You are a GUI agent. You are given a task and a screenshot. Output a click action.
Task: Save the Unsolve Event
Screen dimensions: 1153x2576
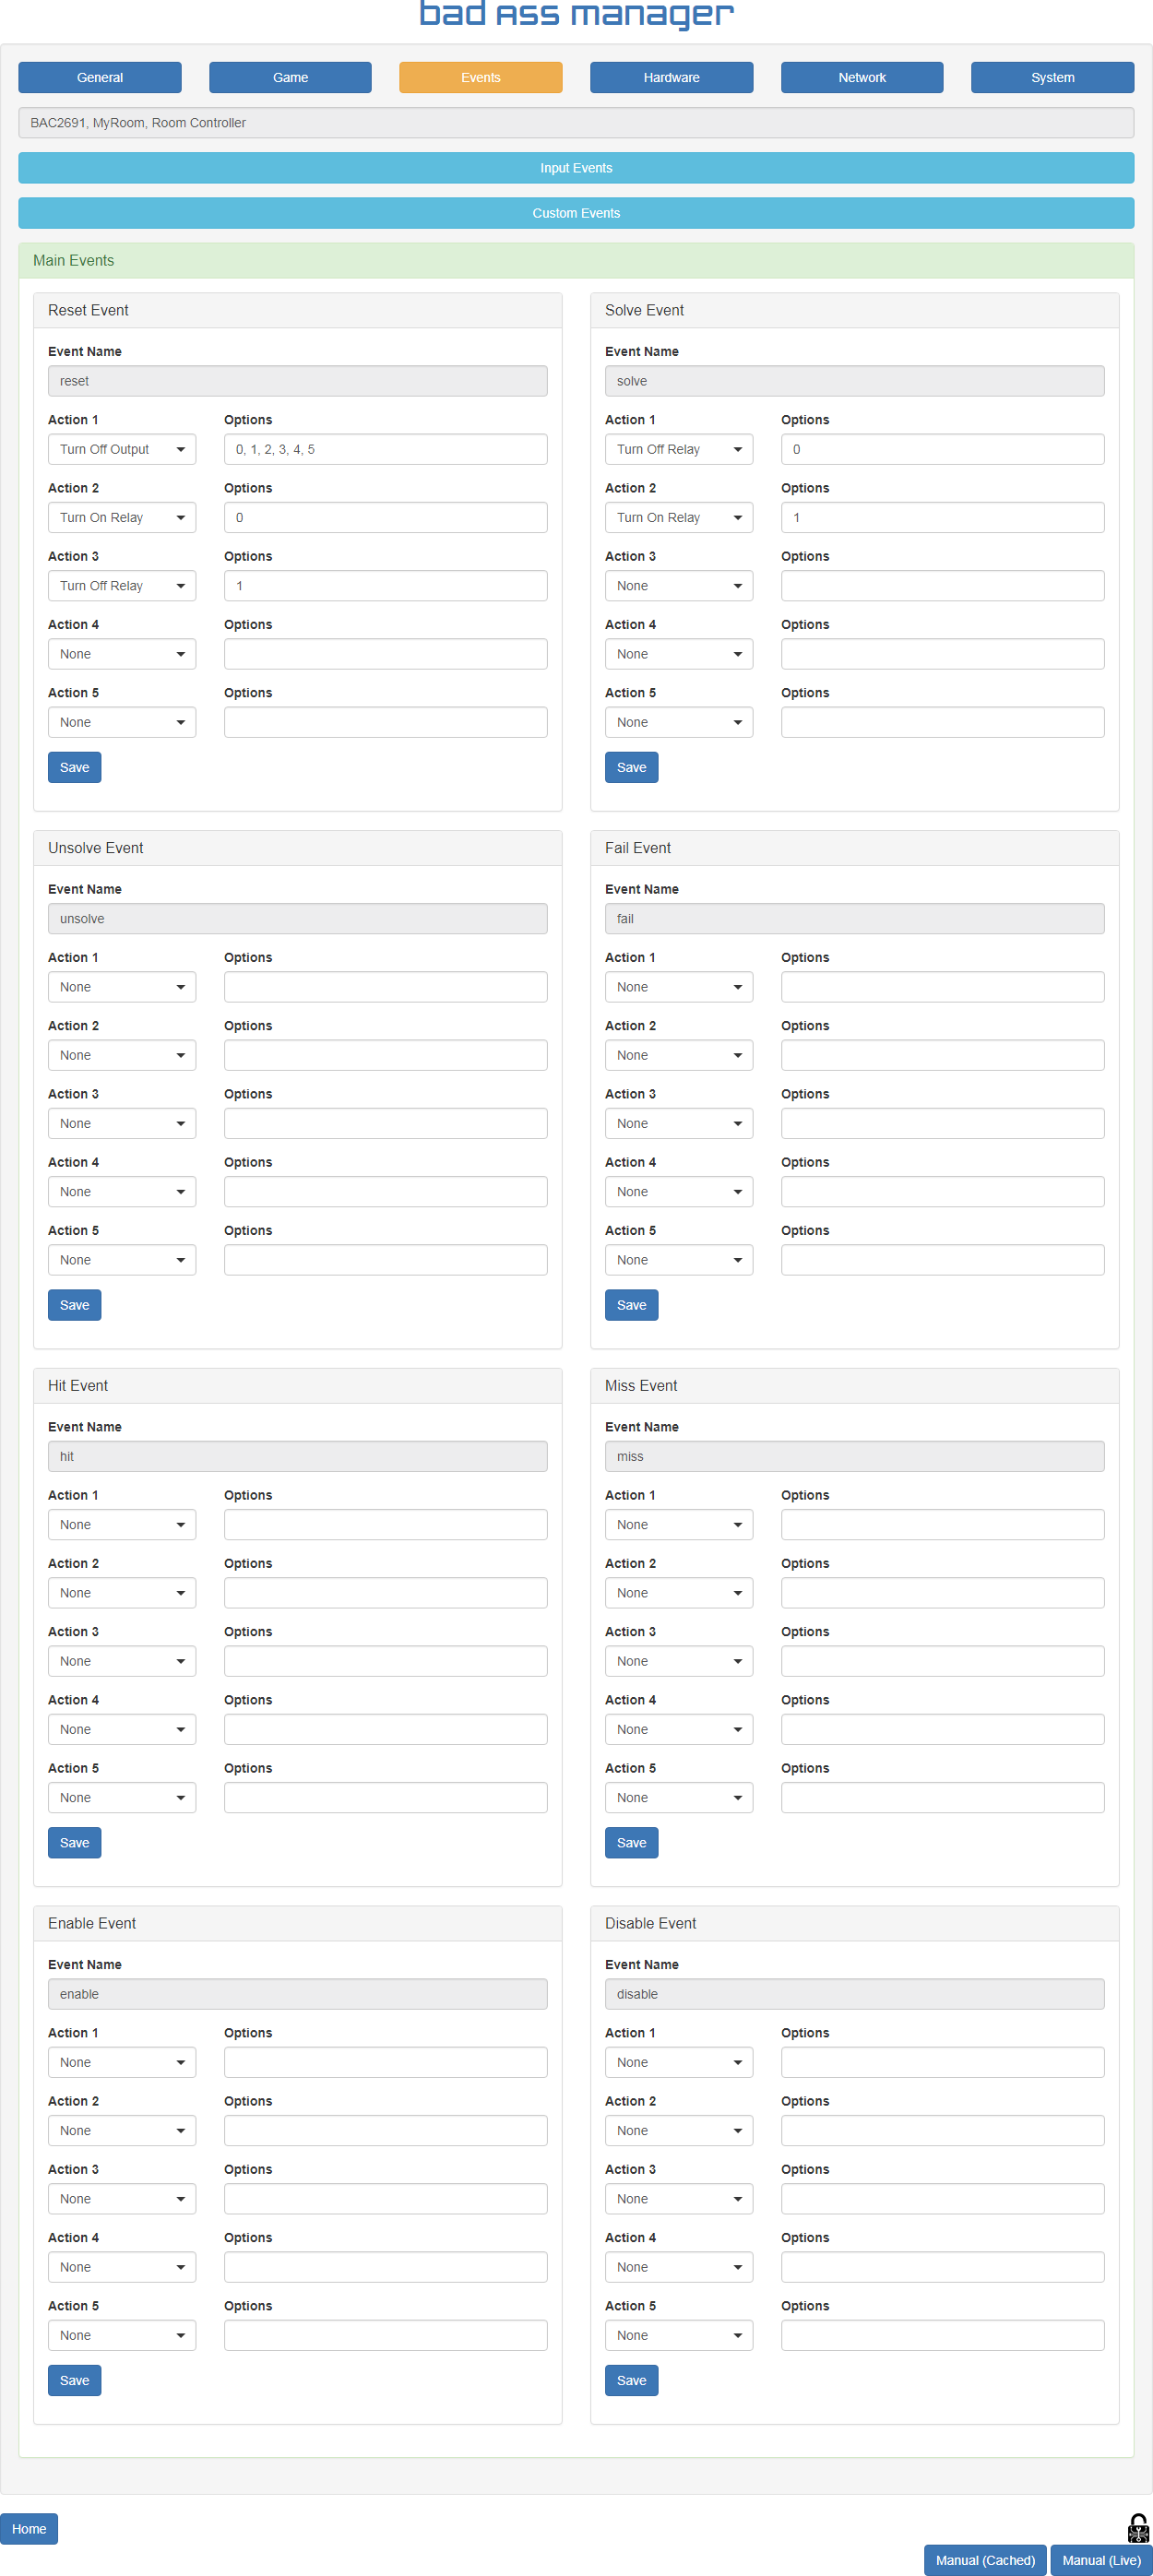75,1305
